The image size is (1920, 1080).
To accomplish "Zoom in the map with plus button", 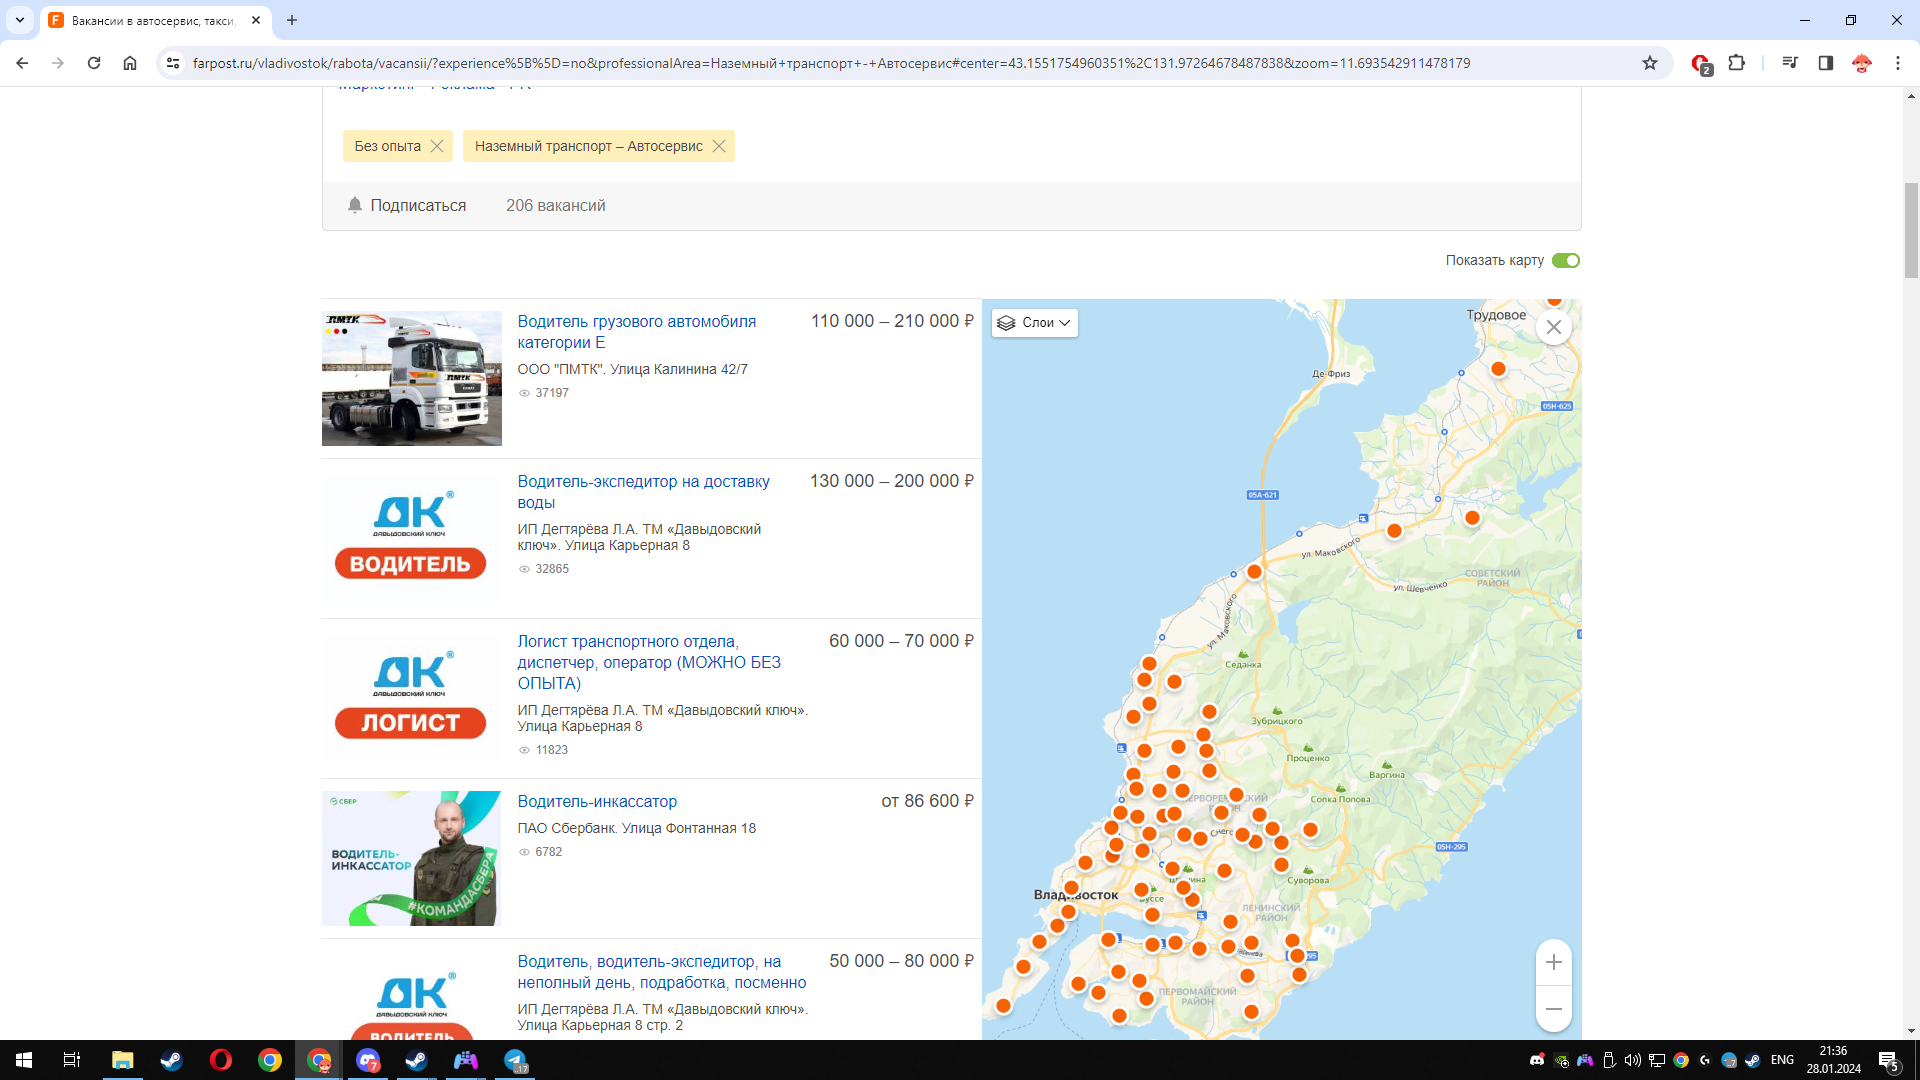I will 1553,962.
